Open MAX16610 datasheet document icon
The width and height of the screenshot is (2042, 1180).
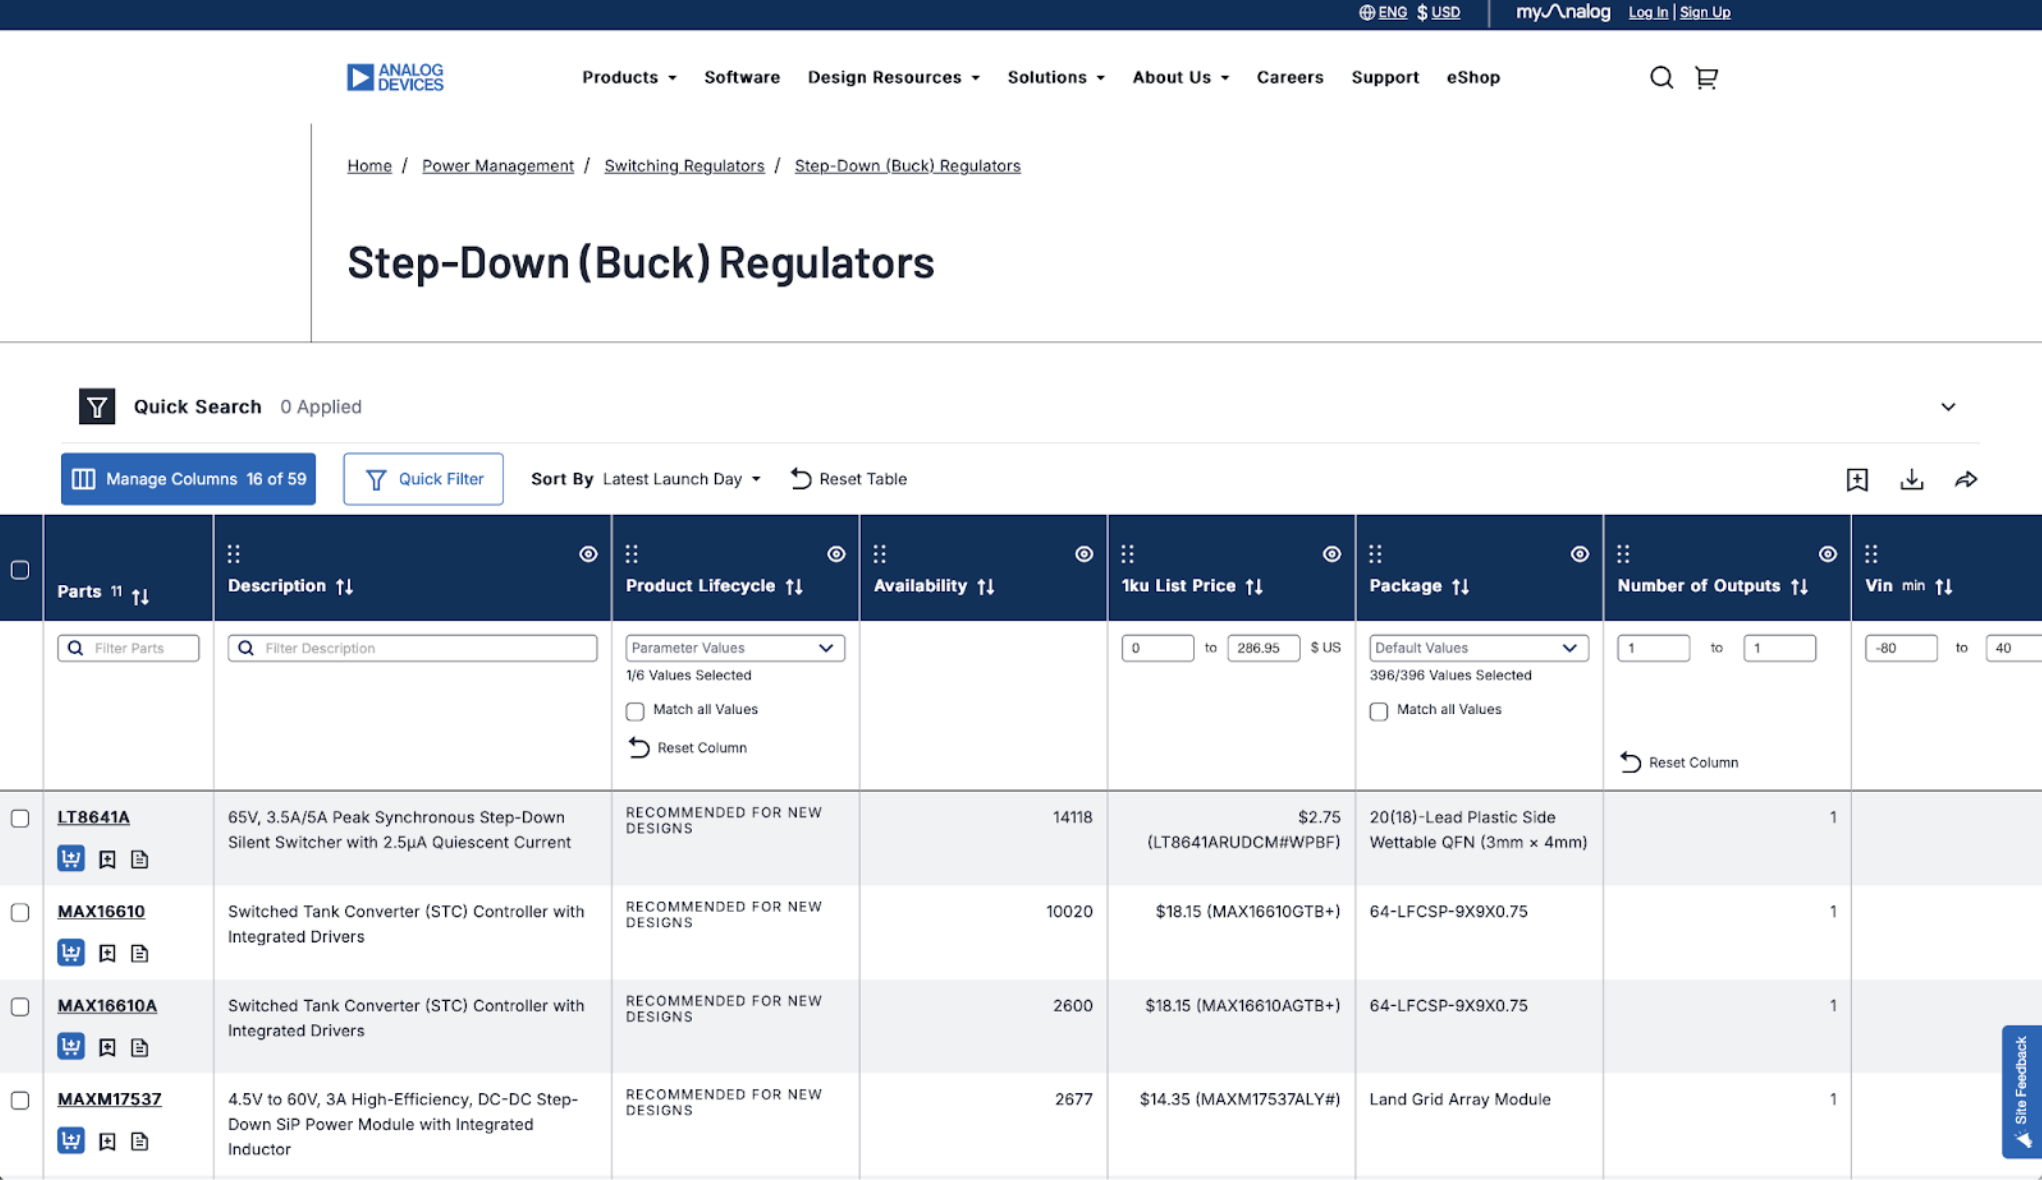coord(140,953)
